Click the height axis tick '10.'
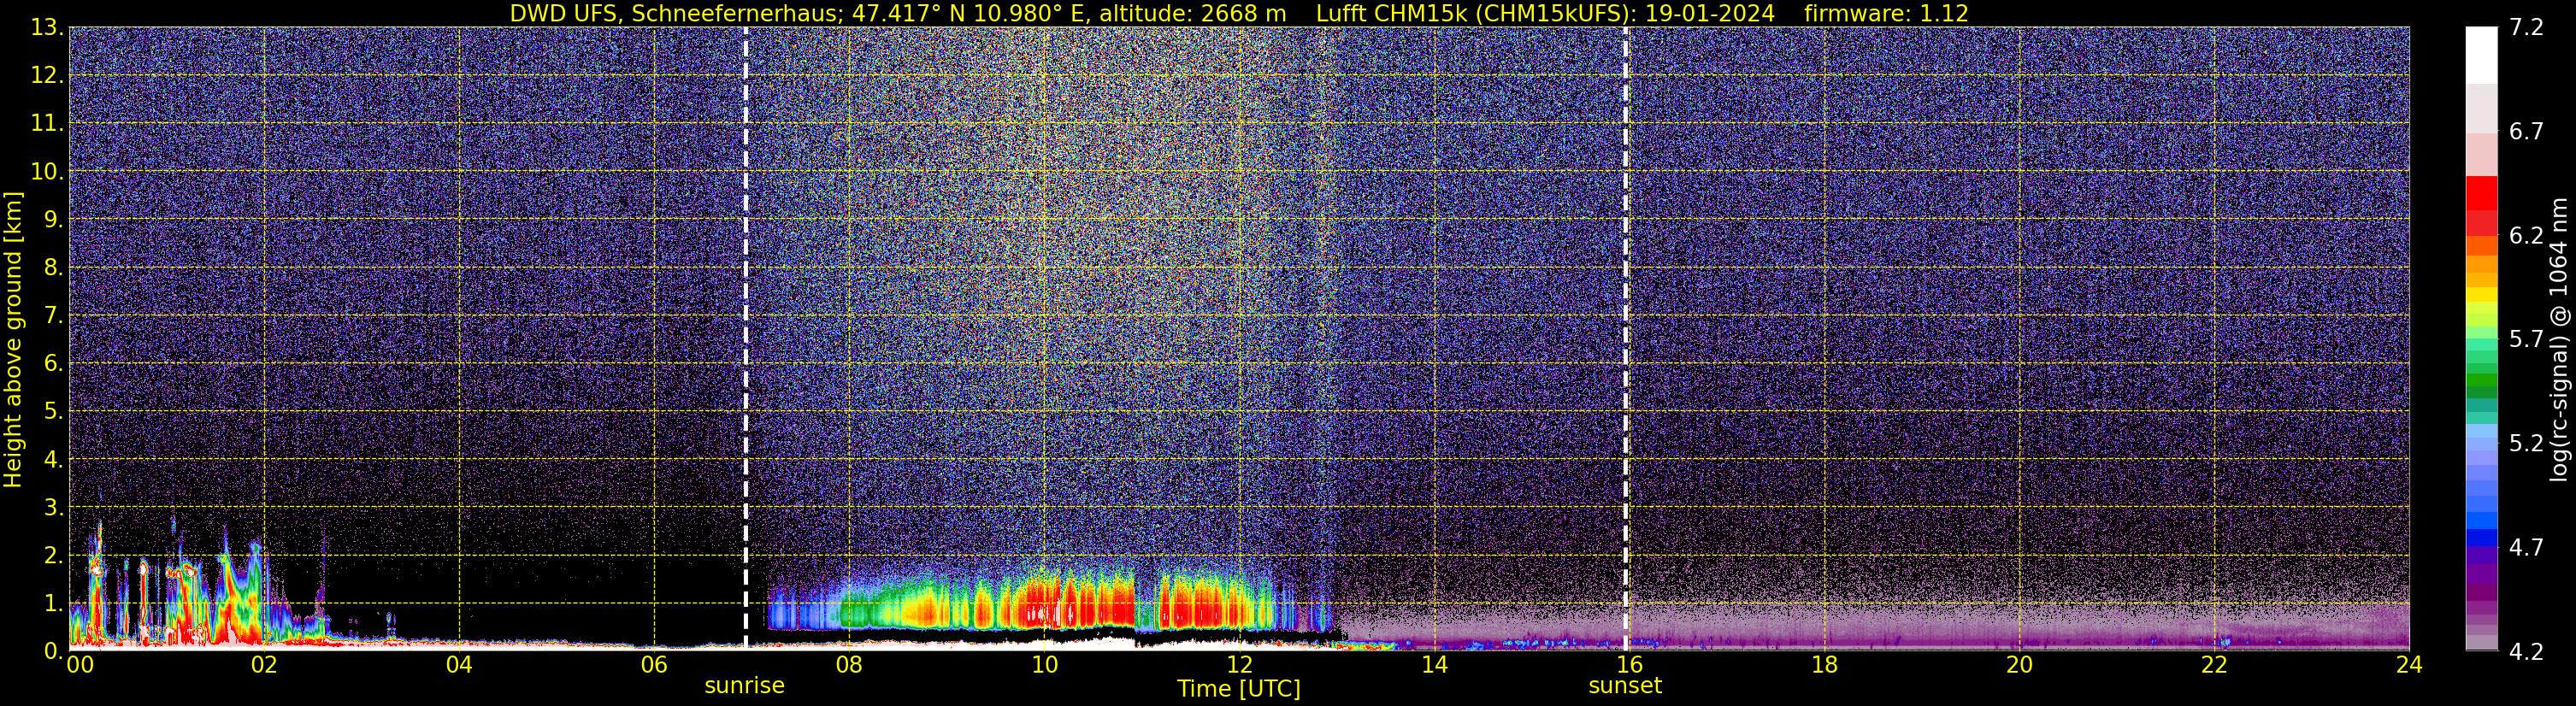The width and height of the screenshot is (2576, 706). pyautogui.click(x=47, y=172)
